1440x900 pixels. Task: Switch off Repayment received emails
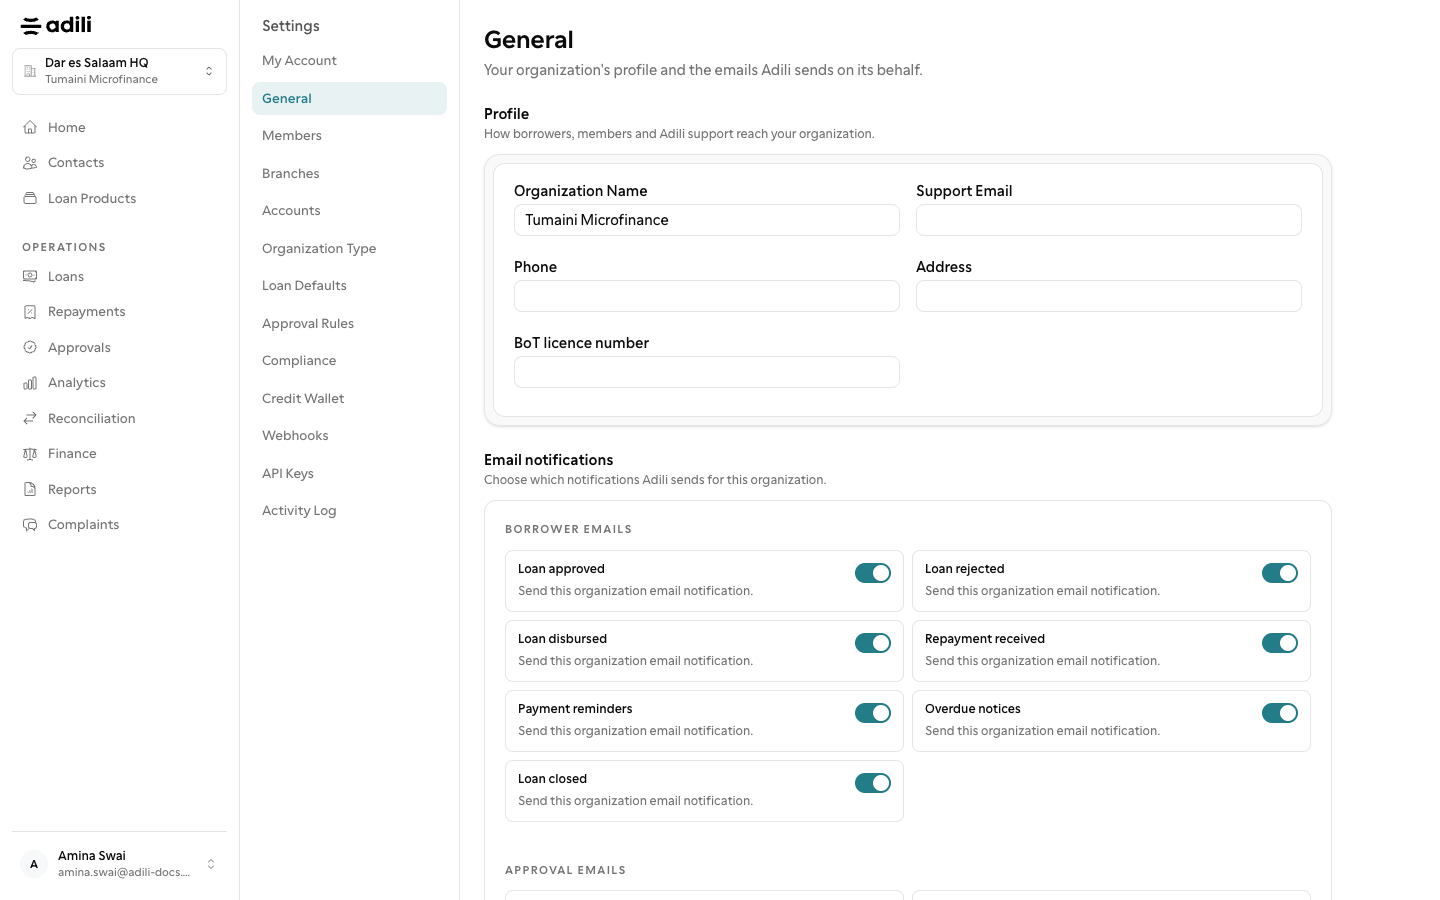pyautogui.click(x=1280, y=643)
